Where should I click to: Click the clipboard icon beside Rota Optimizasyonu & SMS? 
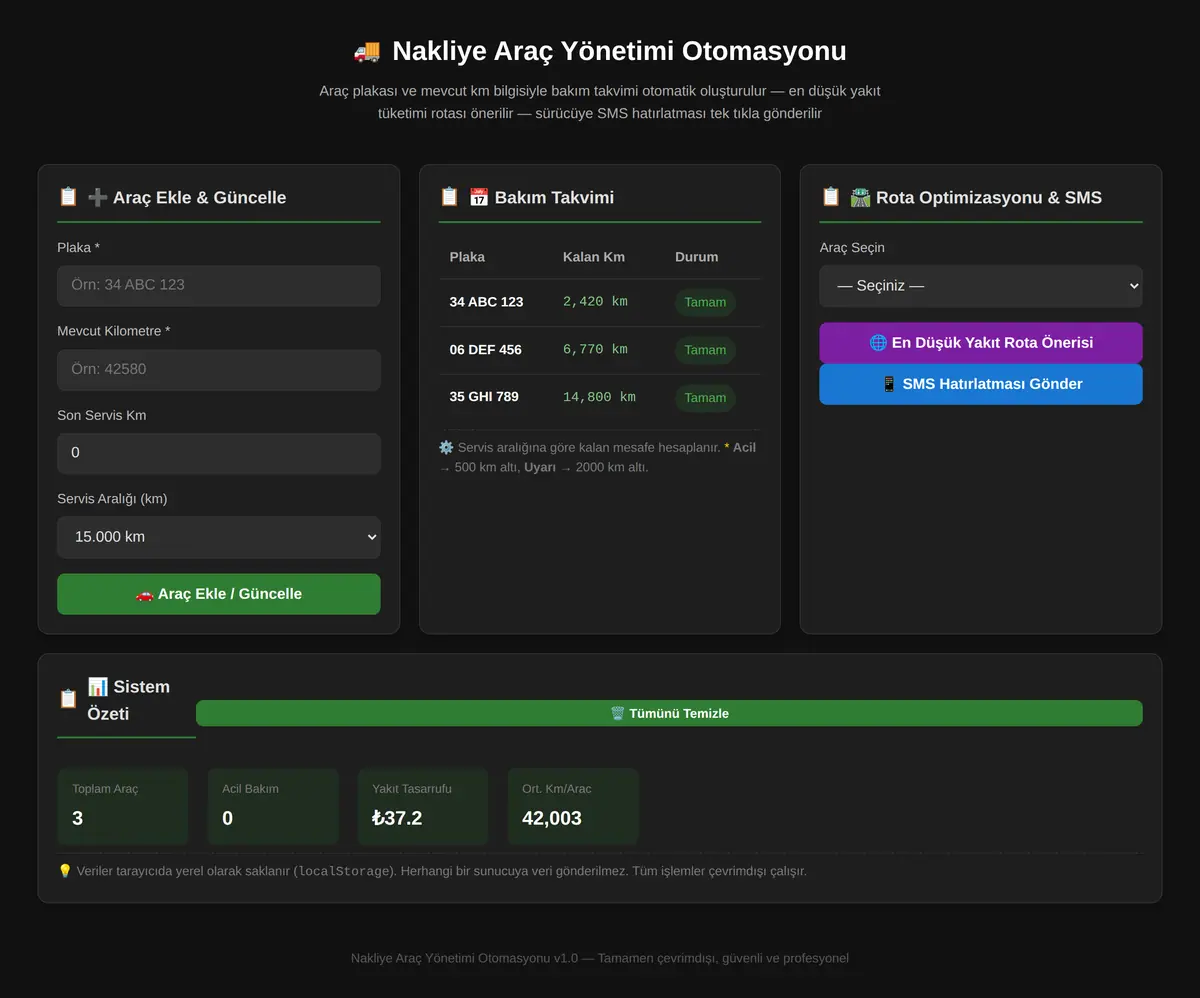point(830,197)
